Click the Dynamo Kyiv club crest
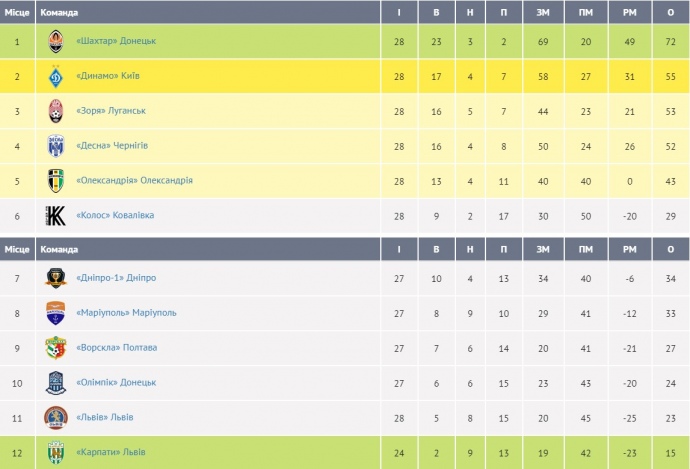 [x=56, y=76]
